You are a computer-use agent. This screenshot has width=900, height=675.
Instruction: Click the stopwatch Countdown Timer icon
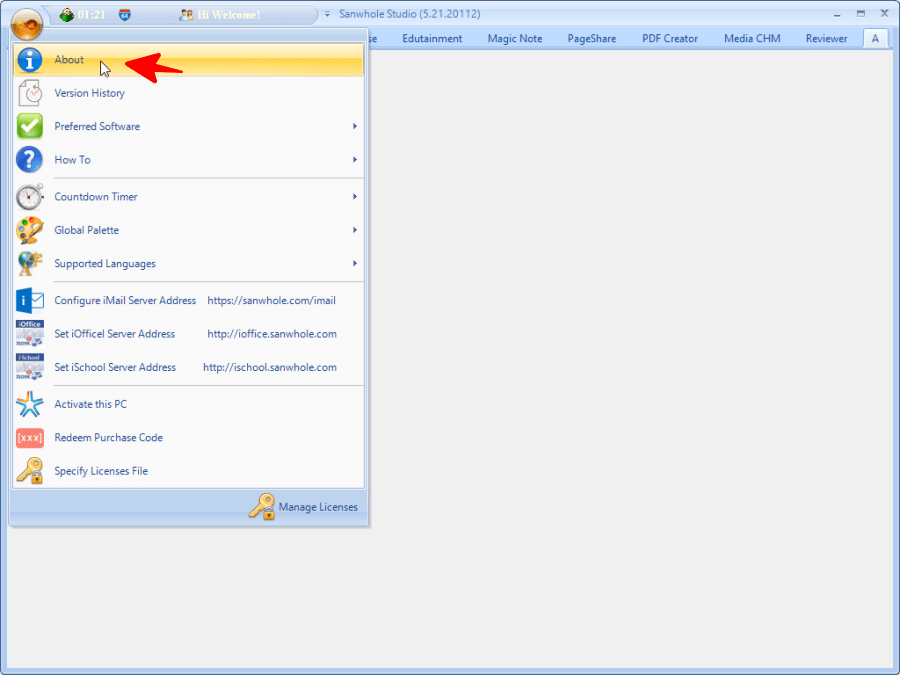click(x=29, y=197)
